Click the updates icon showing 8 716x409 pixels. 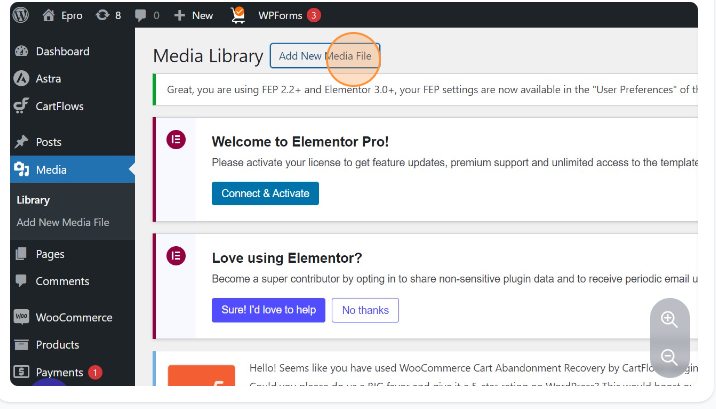(103, 15)
